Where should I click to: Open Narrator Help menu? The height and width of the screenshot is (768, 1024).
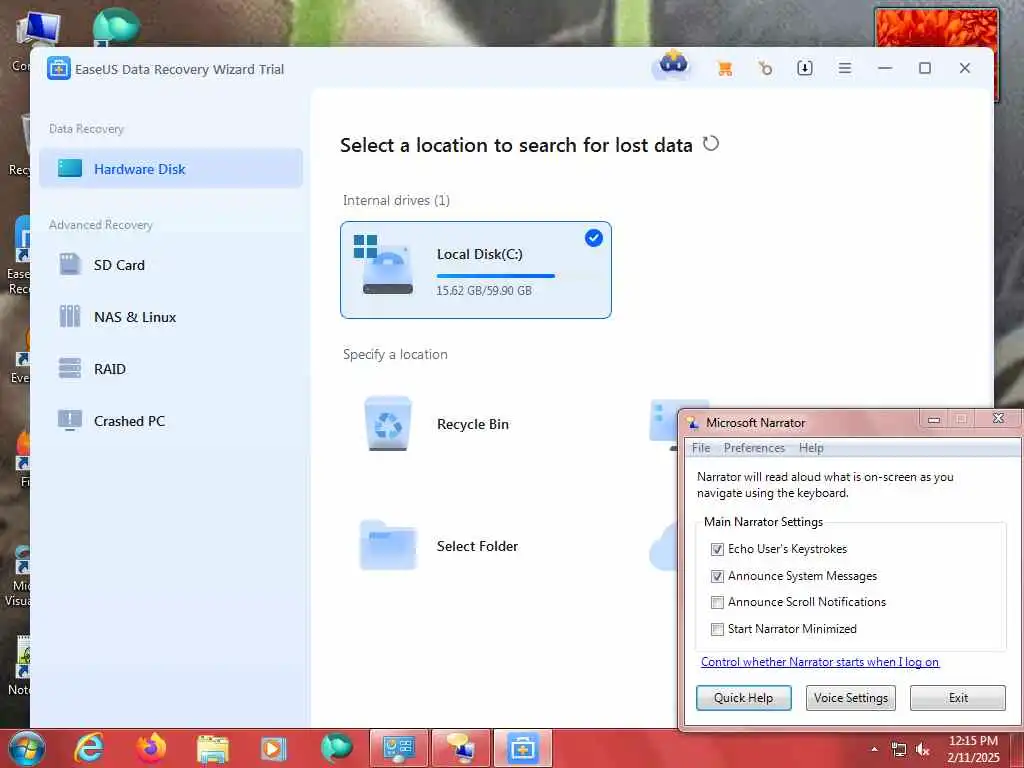810,448
